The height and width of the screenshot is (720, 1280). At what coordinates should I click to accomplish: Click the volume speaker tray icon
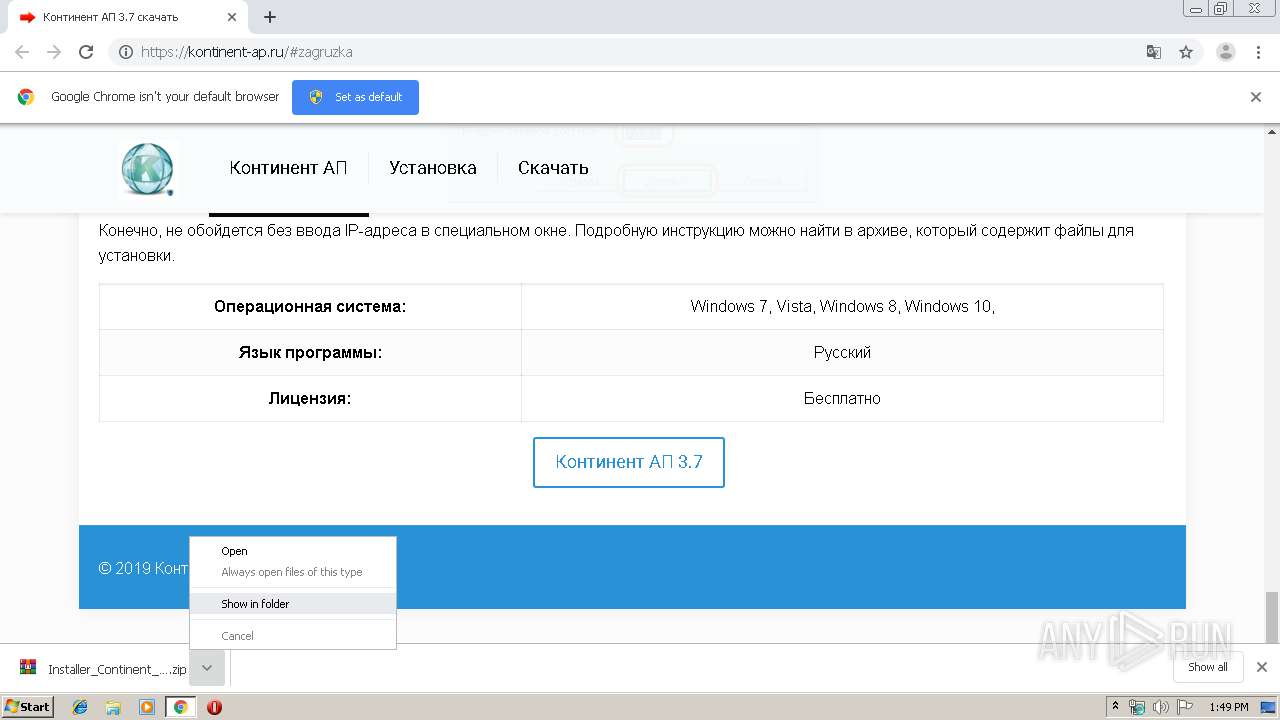[1161, 707]
